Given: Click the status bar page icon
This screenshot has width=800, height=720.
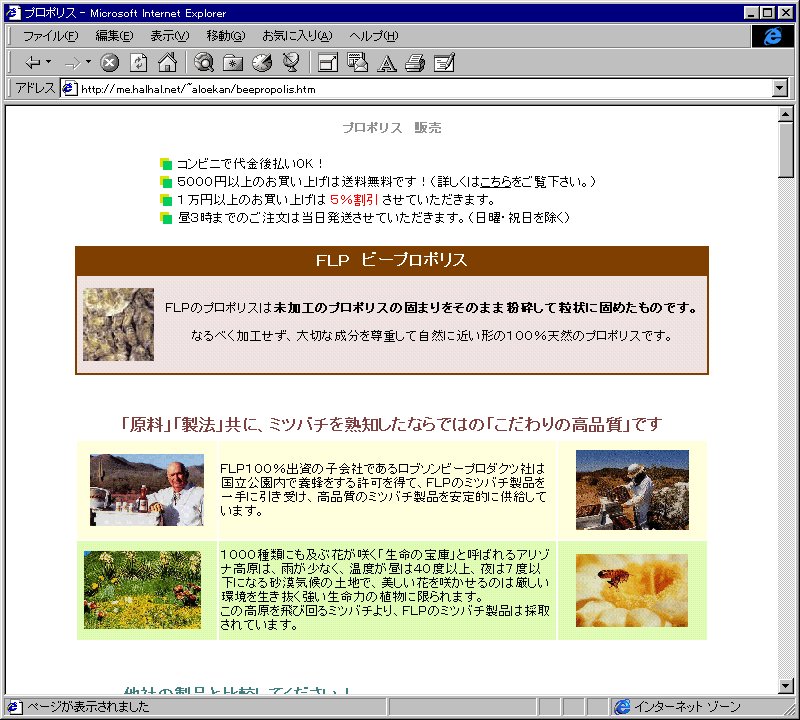Looking at the screenshot, I should (x=14, y=707).
